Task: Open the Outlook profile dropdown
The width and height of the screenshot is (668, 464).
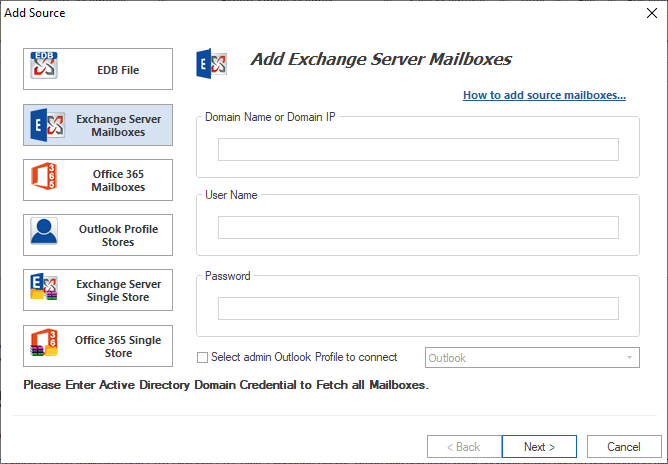Action: coord(532,357)
